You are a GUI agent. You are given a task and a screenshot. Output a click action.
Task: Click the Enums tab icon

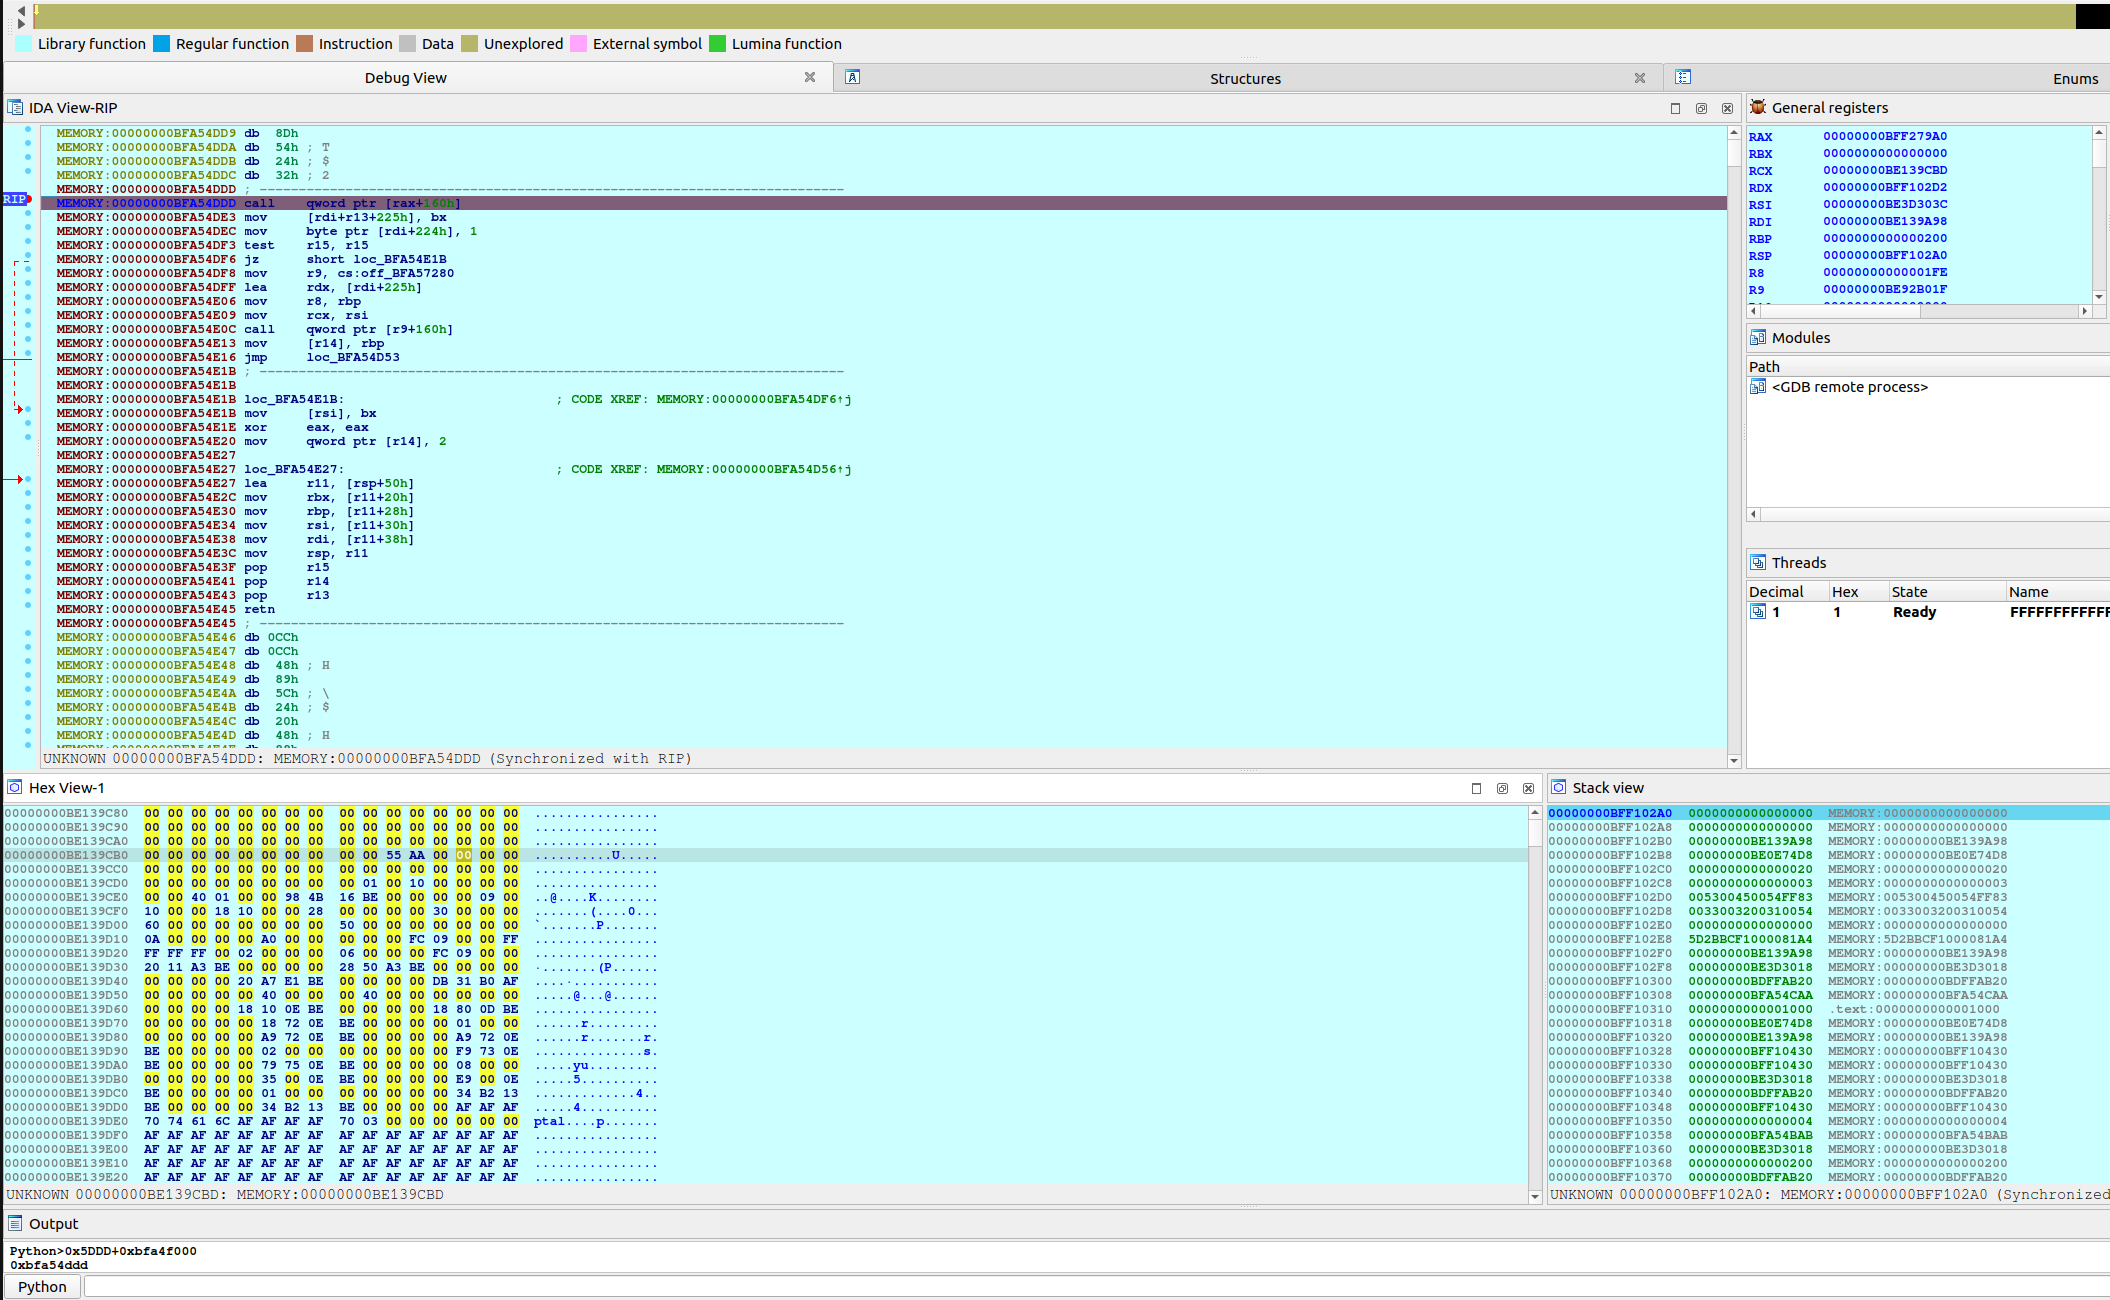click(1683, 77)
